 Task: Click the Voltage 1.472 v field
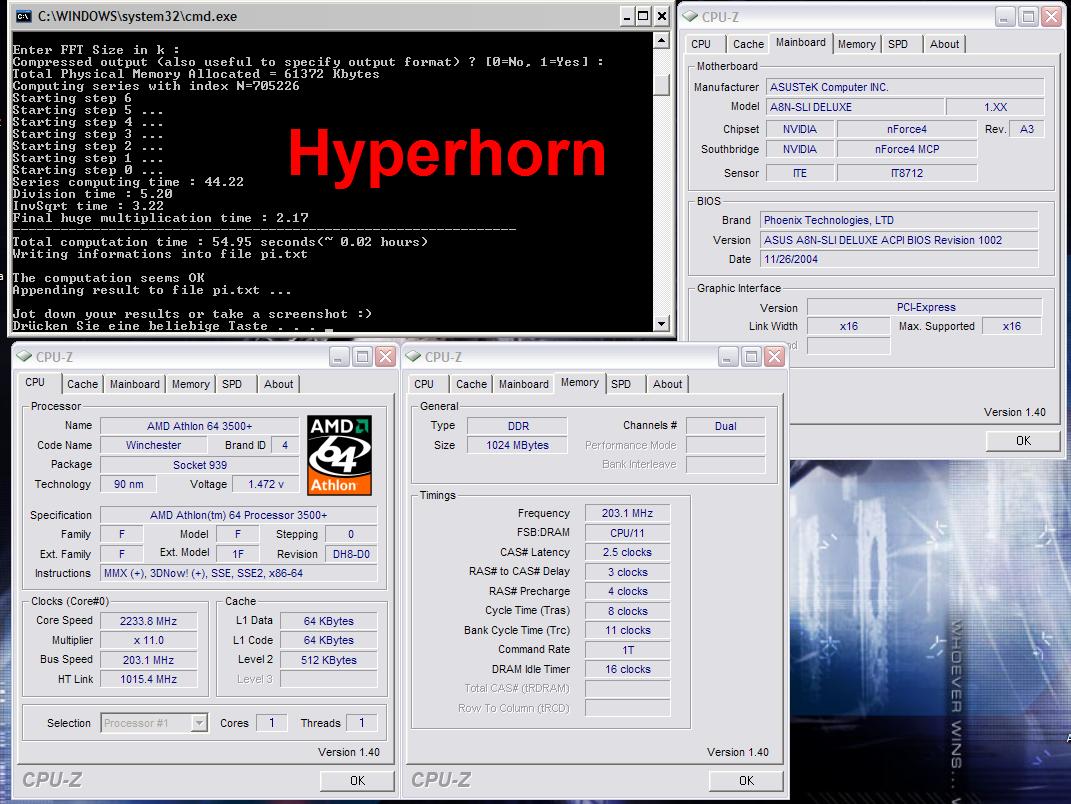266,484
